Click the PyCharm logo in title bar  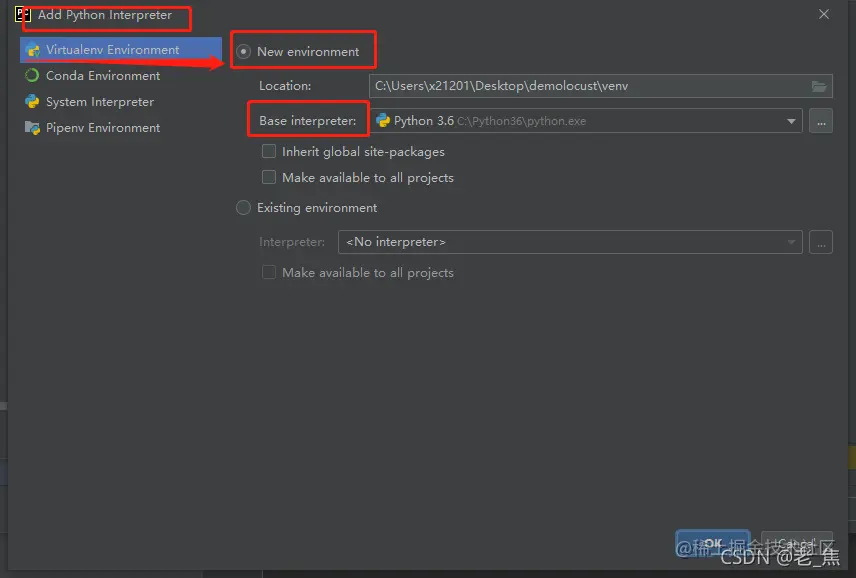click(x=22, y=14)
